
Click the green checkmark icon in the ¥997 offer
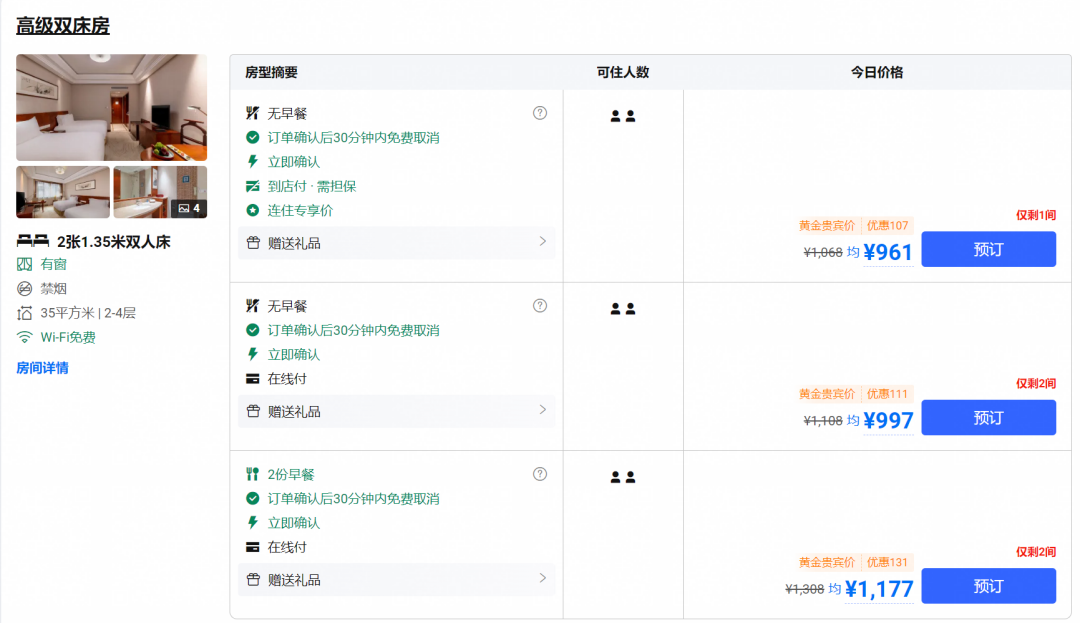(253, 330)
